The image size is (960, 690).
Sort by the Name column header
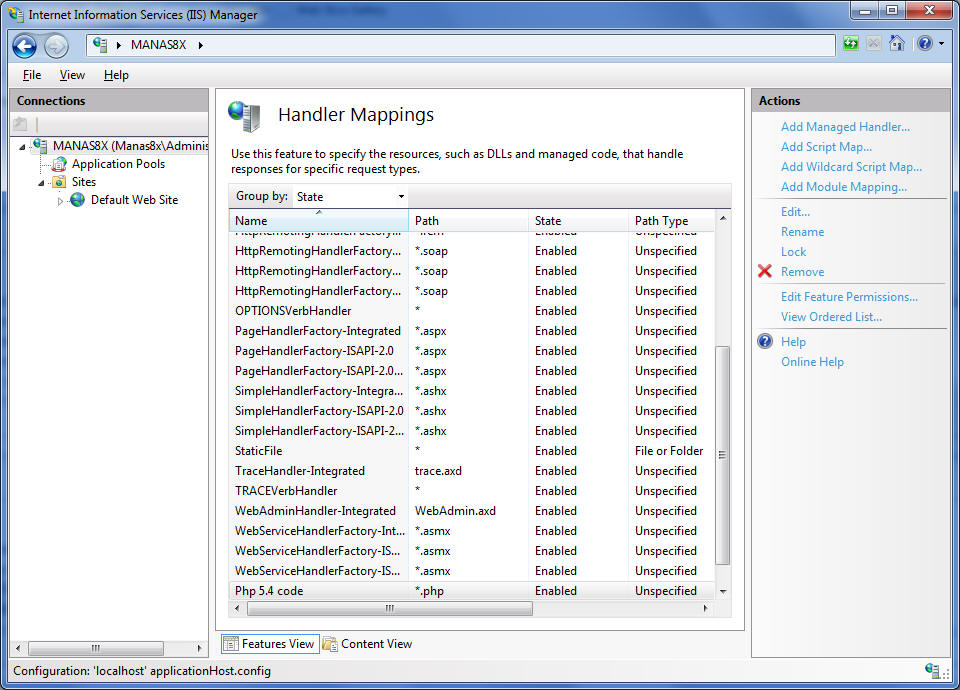[319, 220]
